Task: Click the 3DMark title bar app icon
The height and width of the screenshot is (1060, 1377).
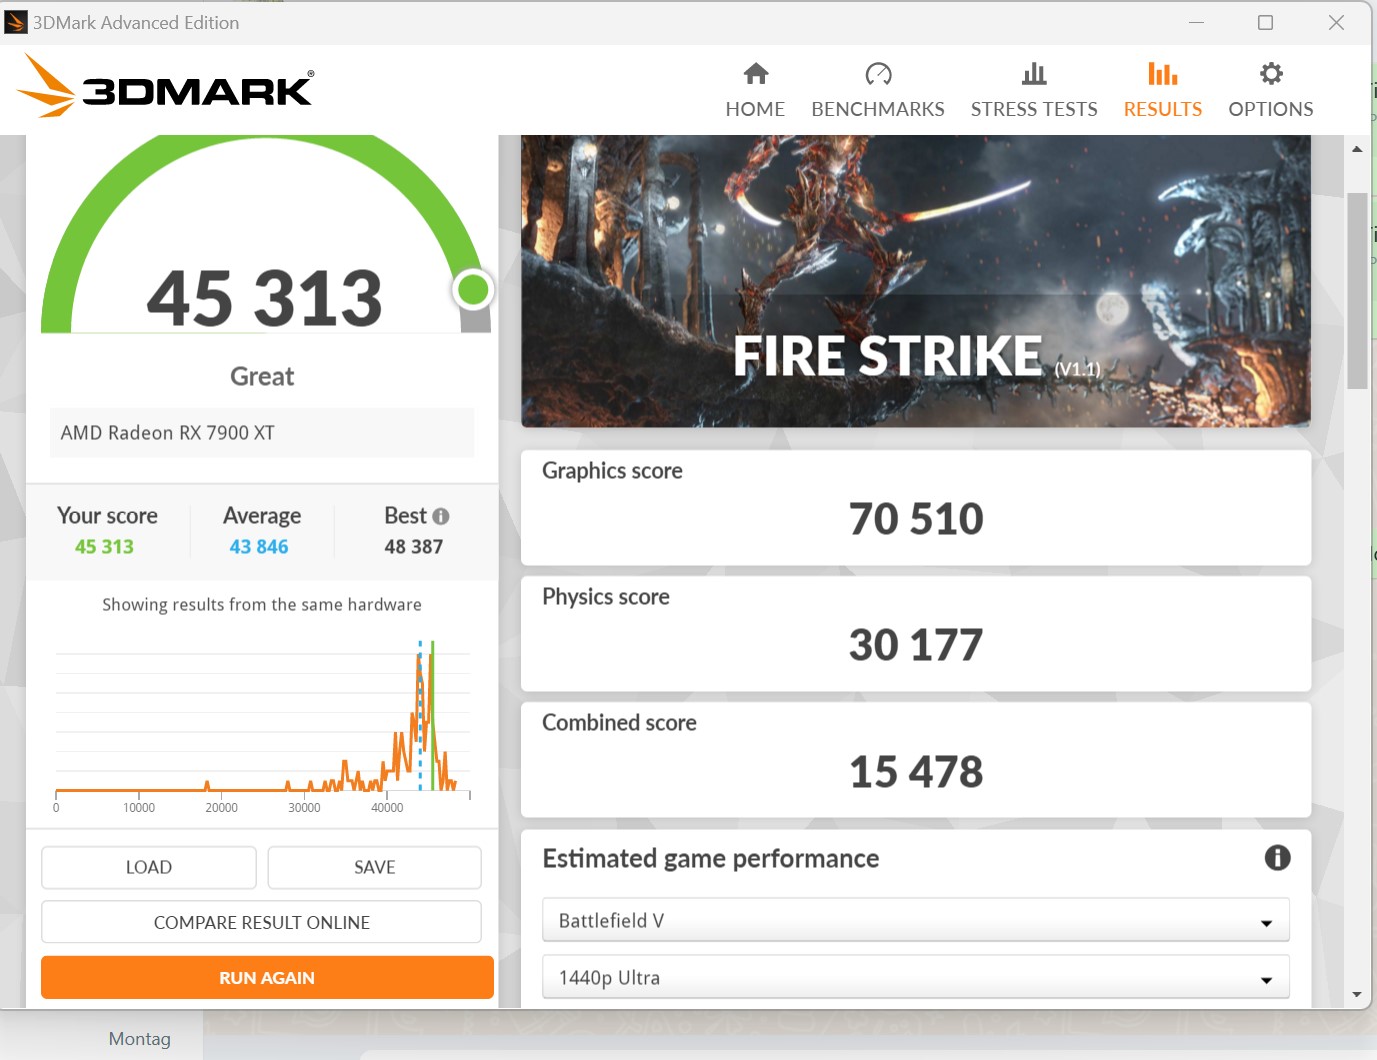Action: (16, 22)
